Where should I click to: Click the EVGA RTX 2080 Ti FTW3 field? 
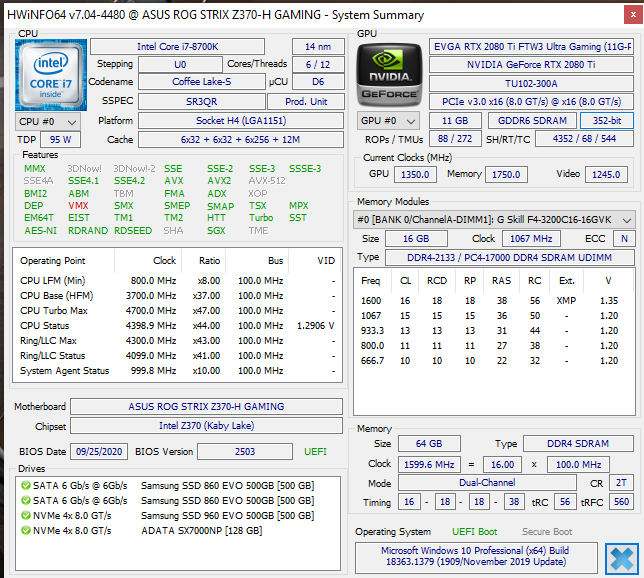pos(531,47)
